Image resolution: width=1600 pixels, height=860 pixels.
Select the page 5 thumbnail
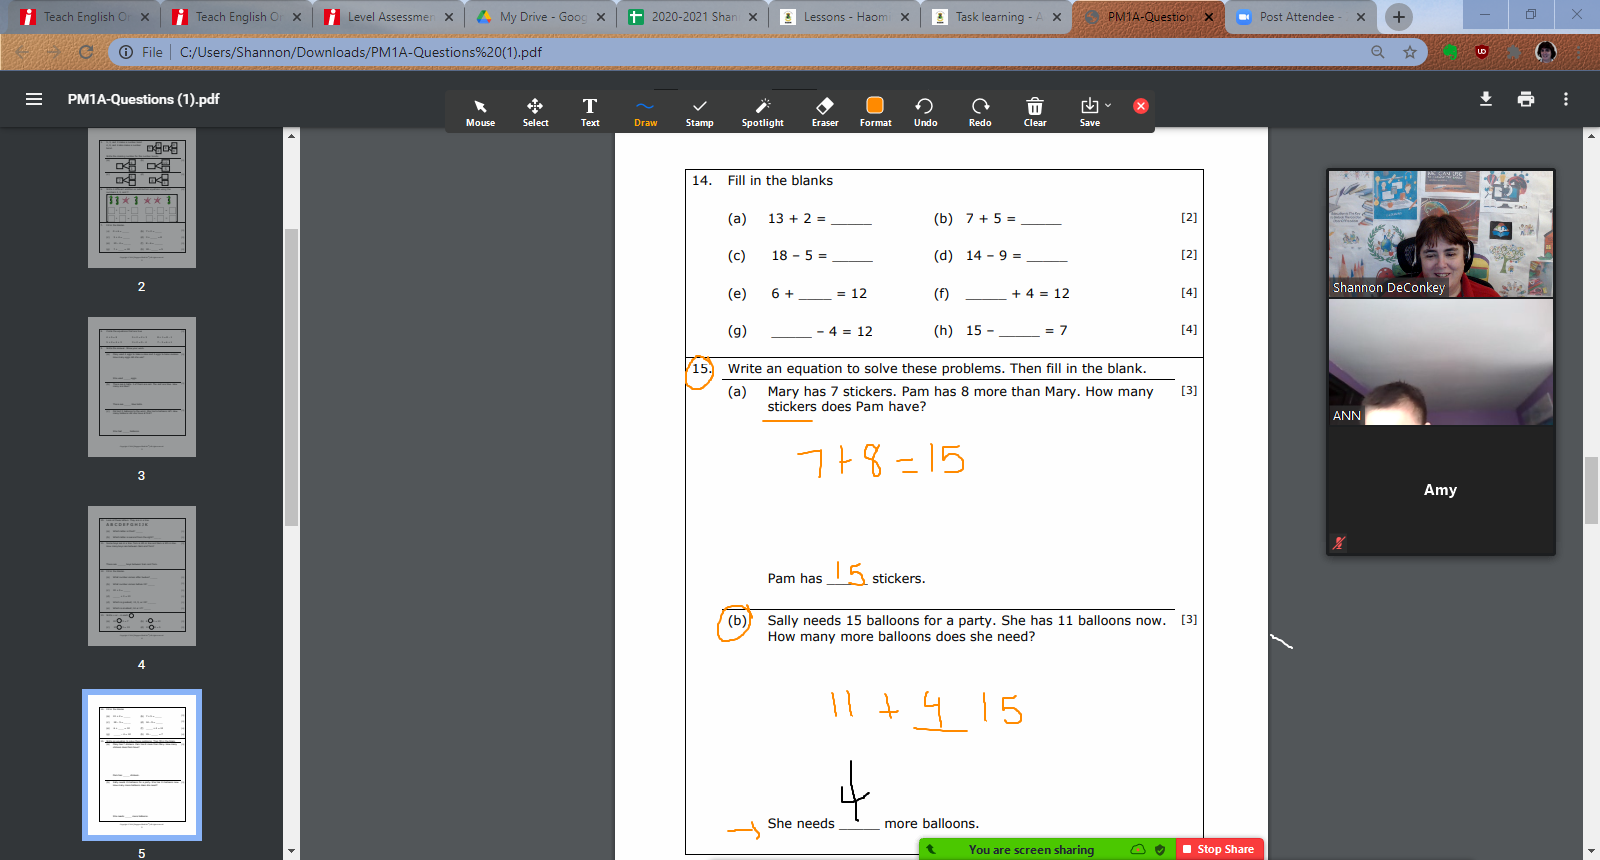[142, 765]
